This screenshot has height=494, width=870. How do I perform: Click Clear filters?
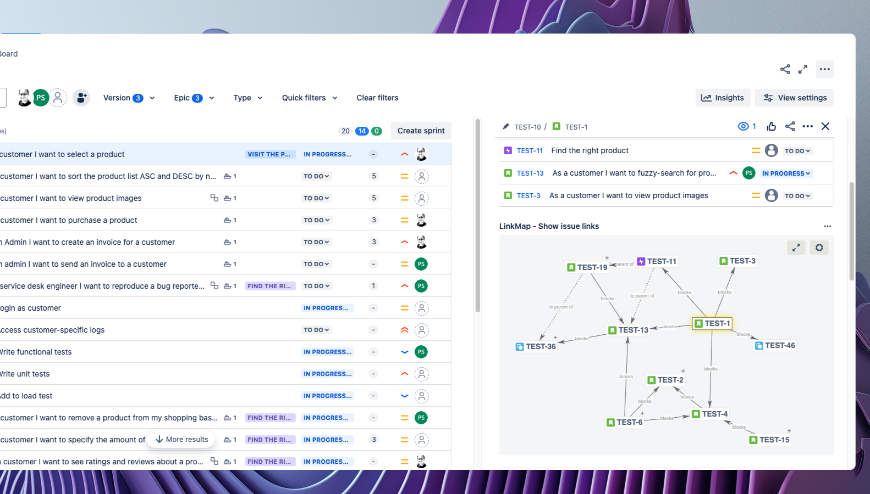pyautogui.click(x=377, y=98)
